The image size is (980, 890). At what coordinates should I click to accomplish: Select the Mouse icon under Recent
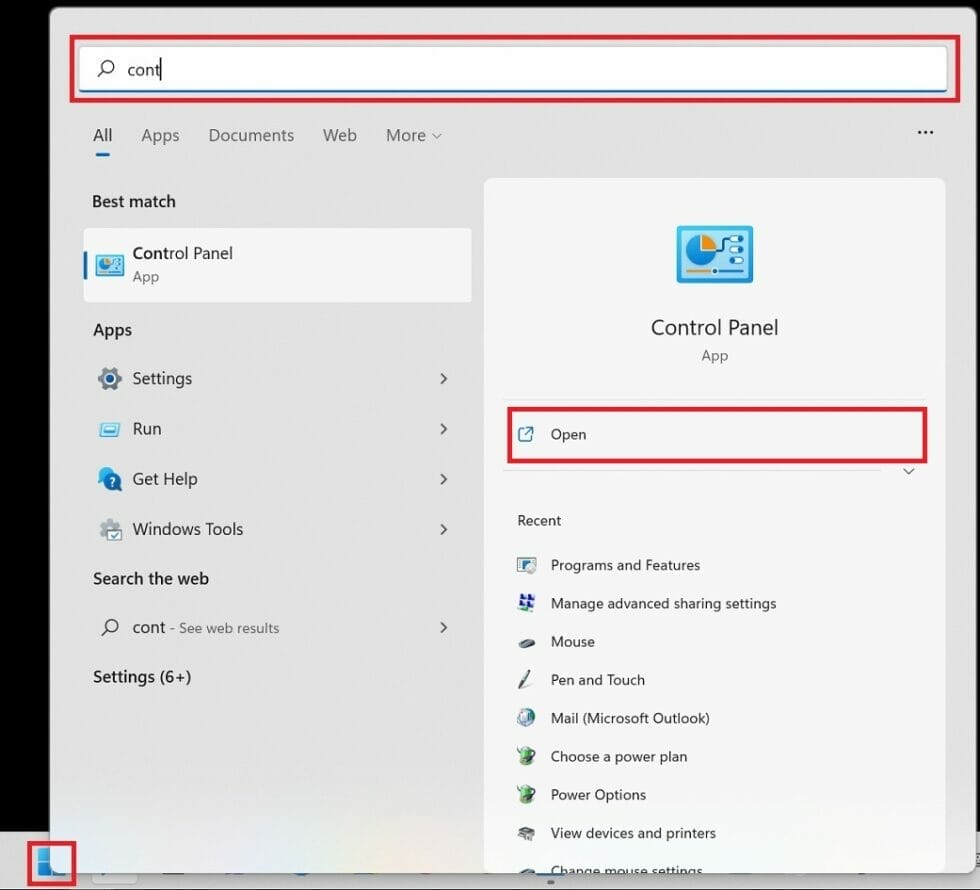coord(573,641)
